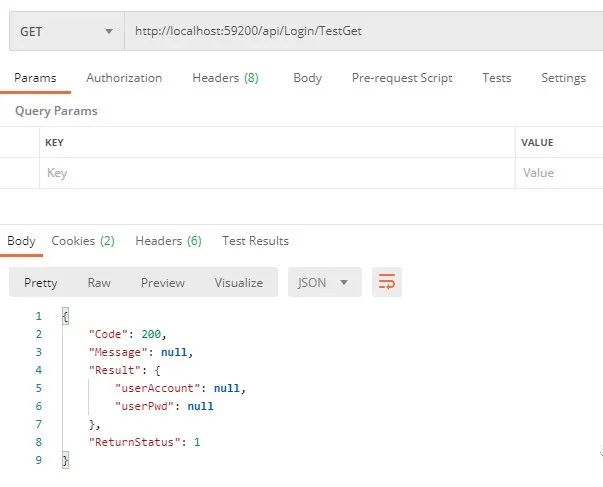Switch response view to Raw
This screenshot has height=487, width=603.
(99, 283)
